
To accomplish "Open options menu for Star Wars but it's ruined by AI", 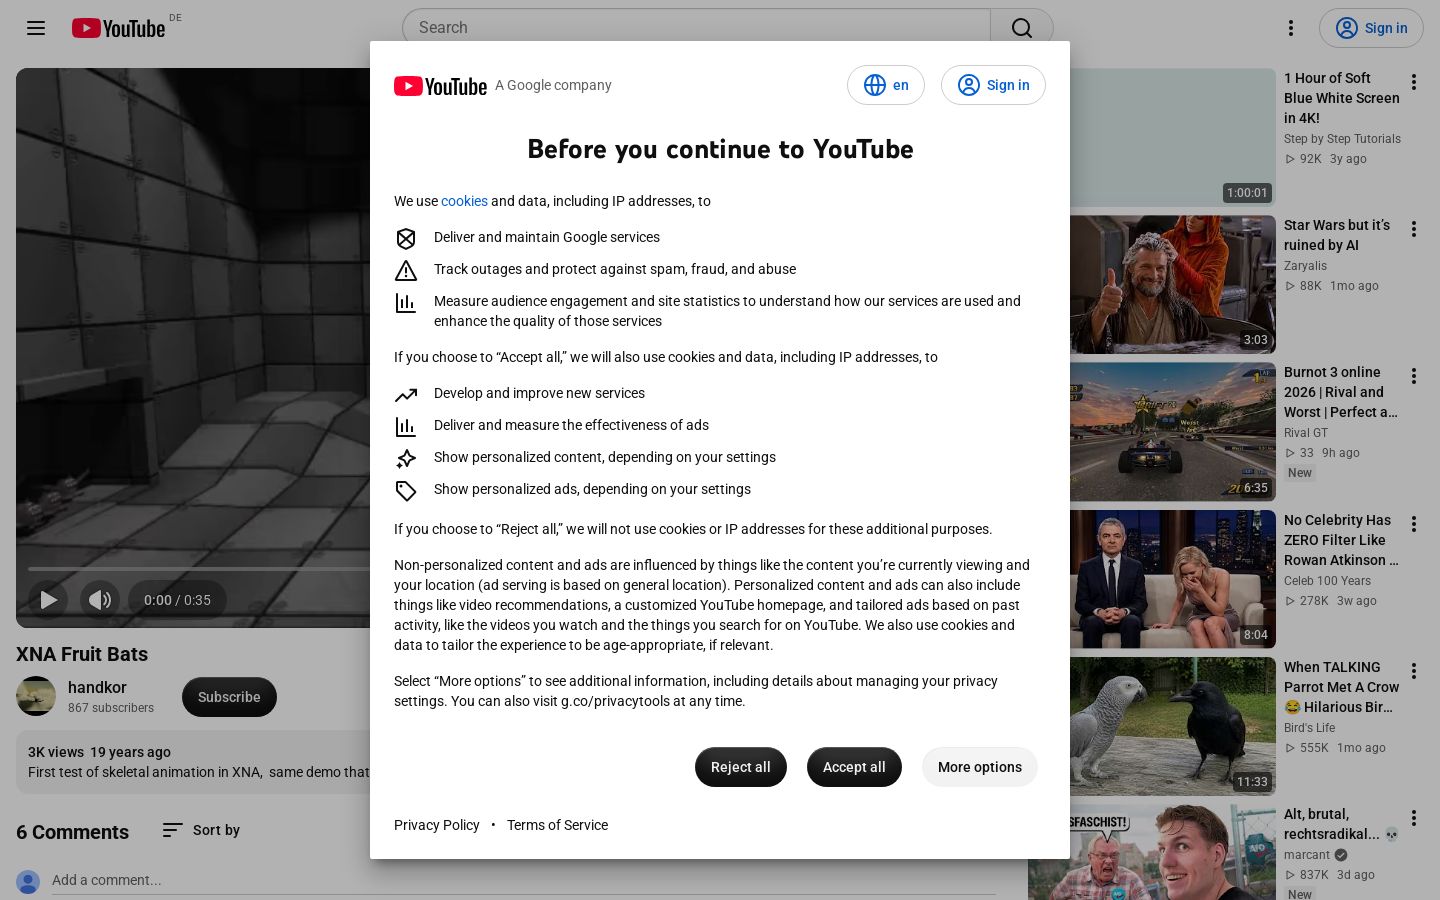I will coord(1414,229).
